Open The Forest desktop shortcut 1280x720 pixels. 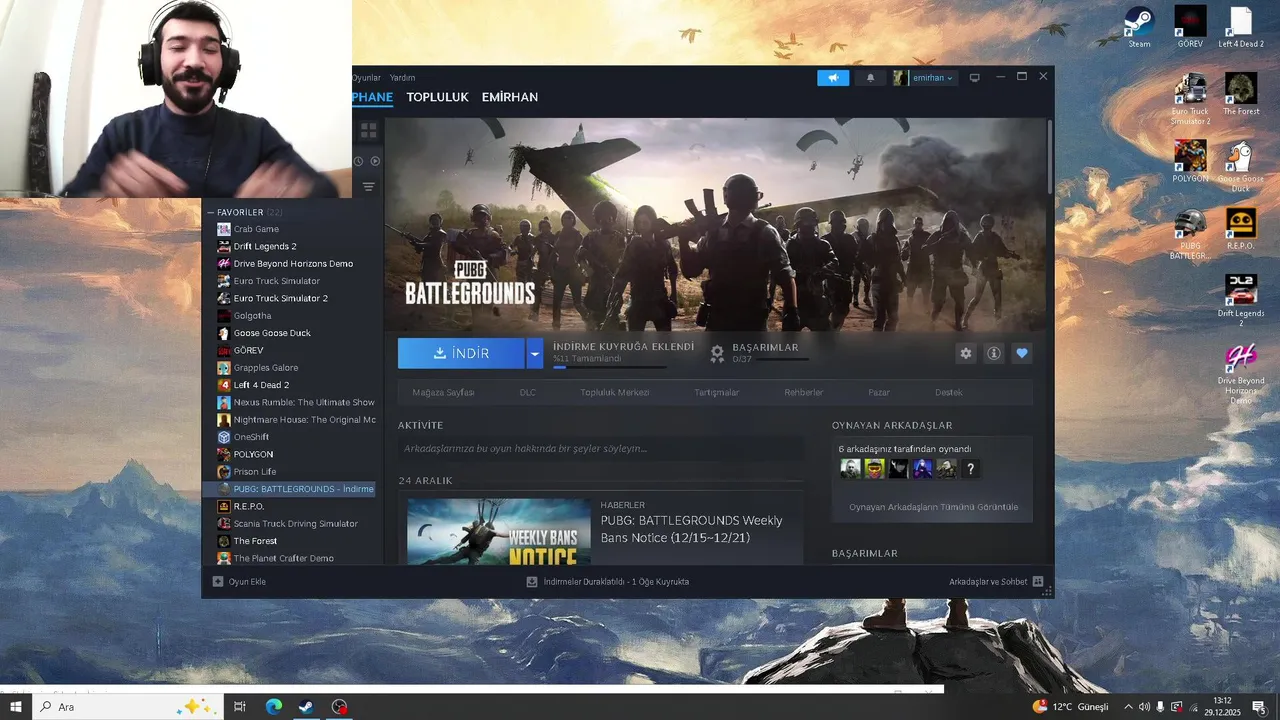coord(1241,94)
